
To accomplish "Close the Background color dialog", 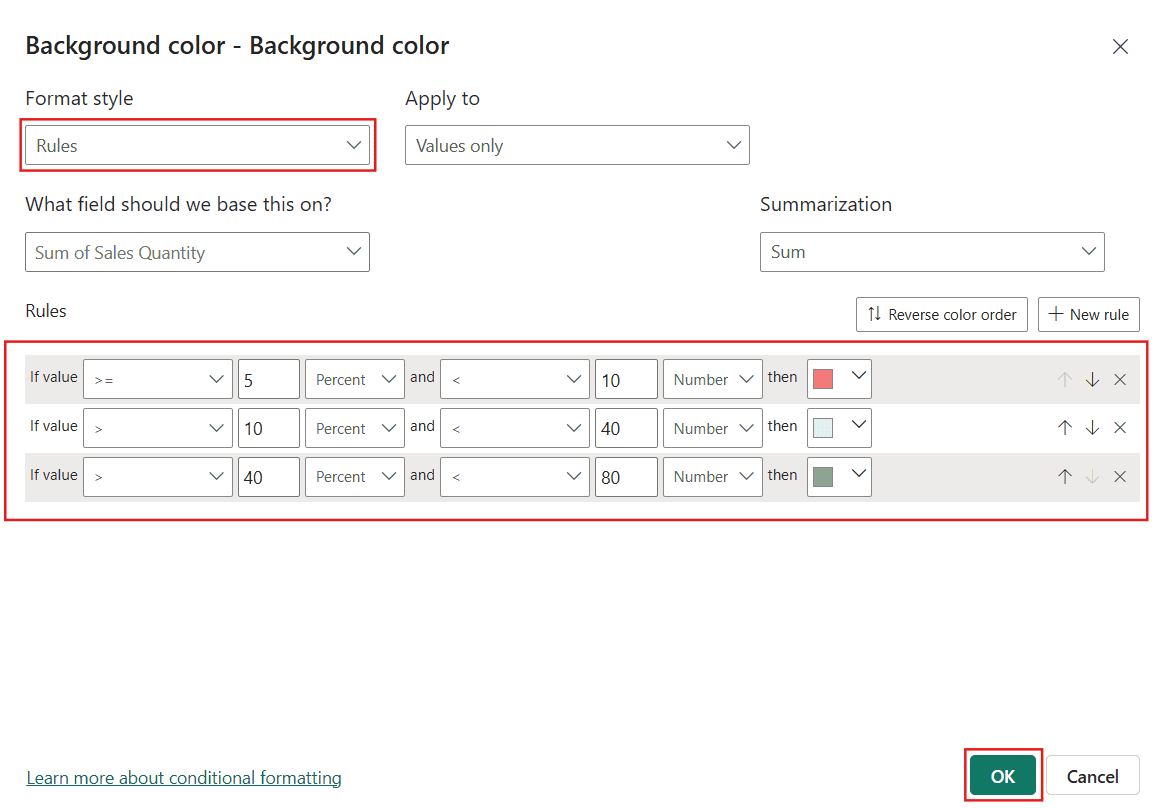I will (1120, 47).
